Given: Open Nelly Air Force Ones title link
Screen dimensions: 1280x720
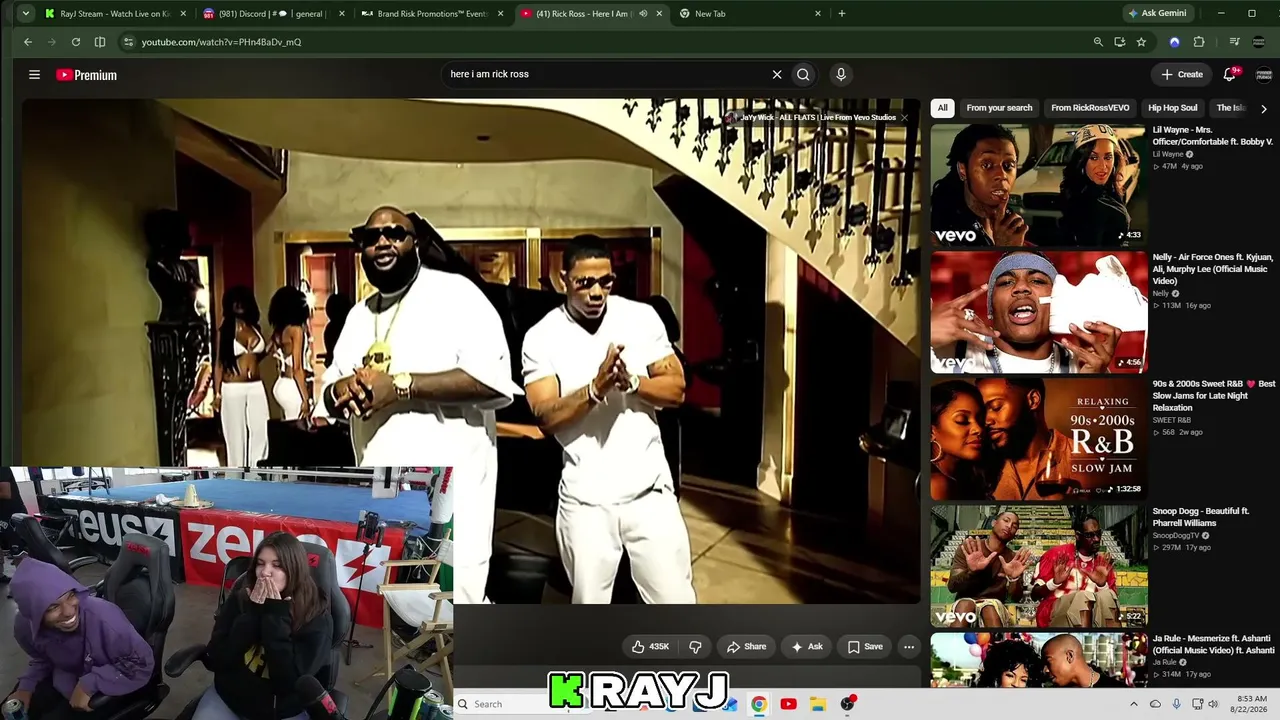Looking at the screenshot, I should [x=1211, y=269].
